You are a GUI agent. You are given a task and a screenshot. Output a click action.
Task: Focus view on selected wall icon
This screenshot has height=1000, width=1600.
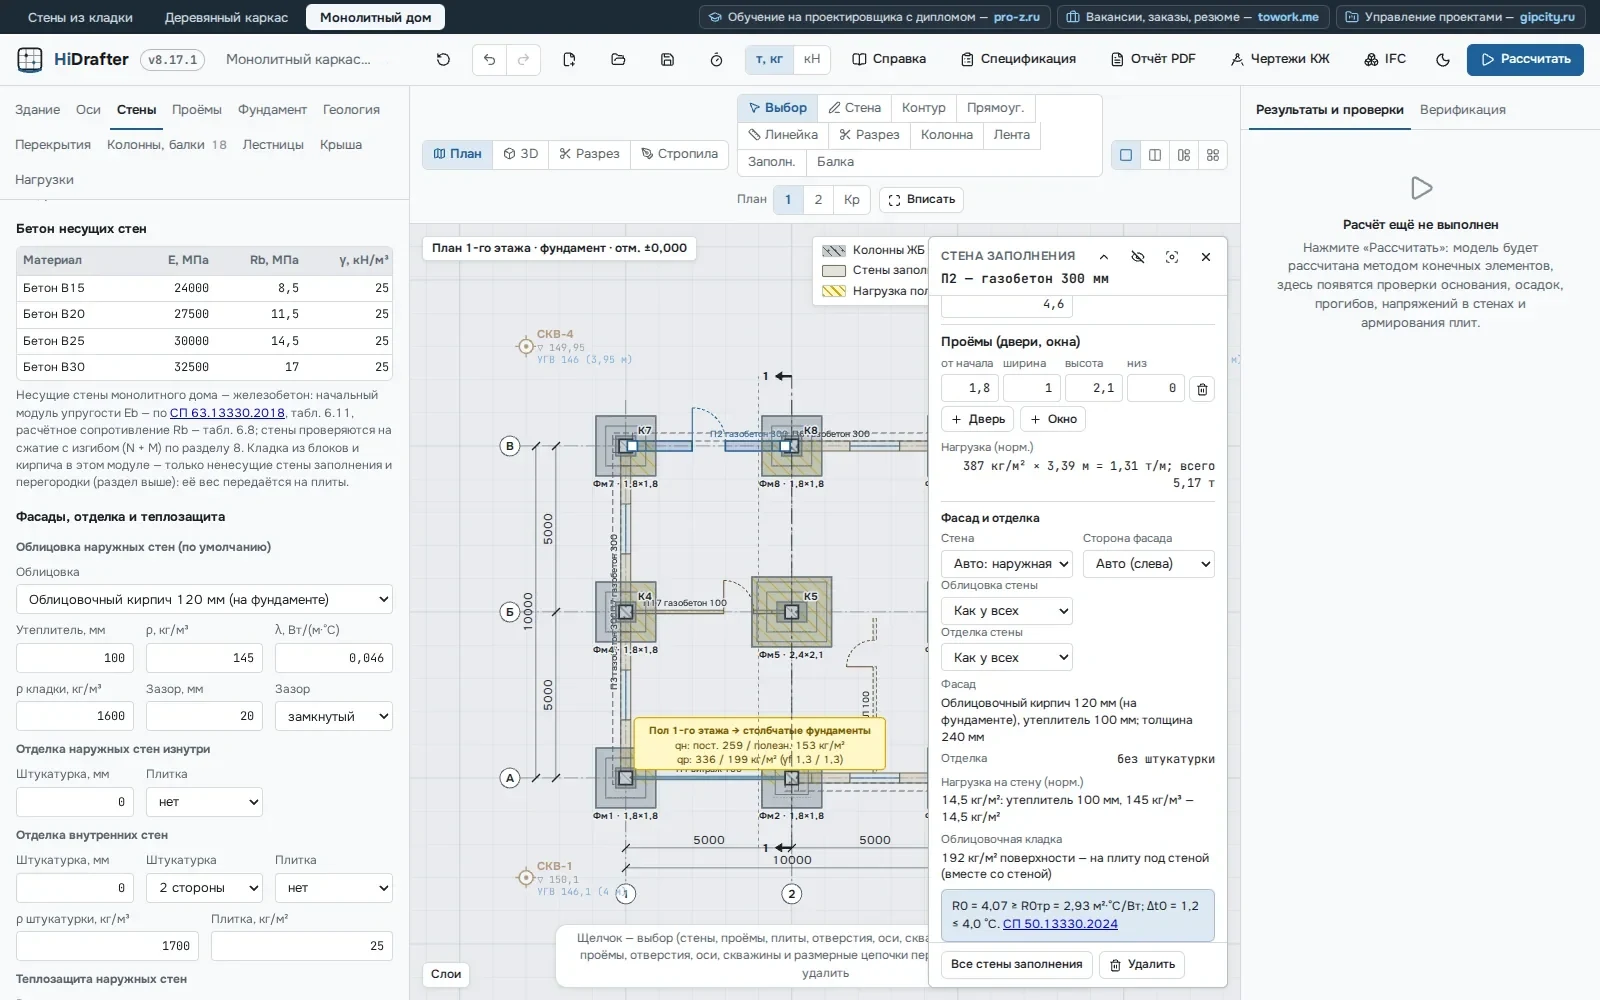[x=1172, y=257]
